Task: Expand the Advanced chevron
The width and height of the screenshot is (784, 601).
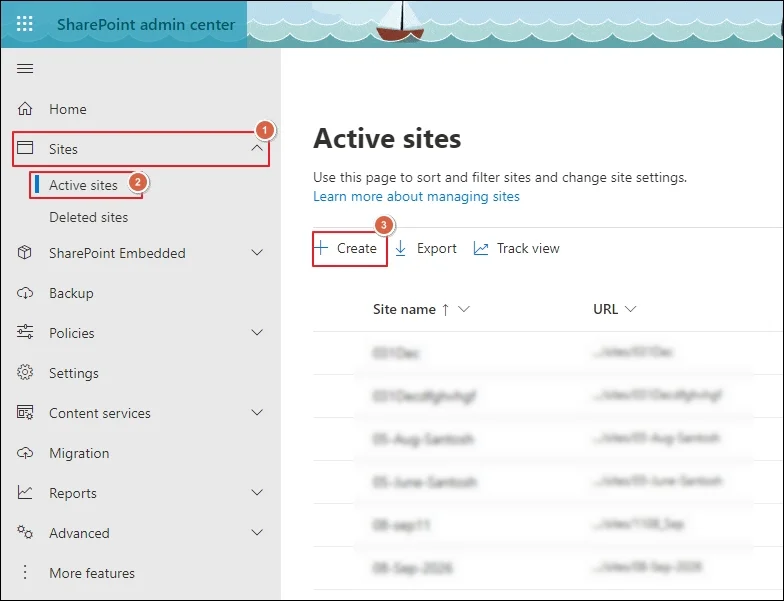Action: pos(257,532)
